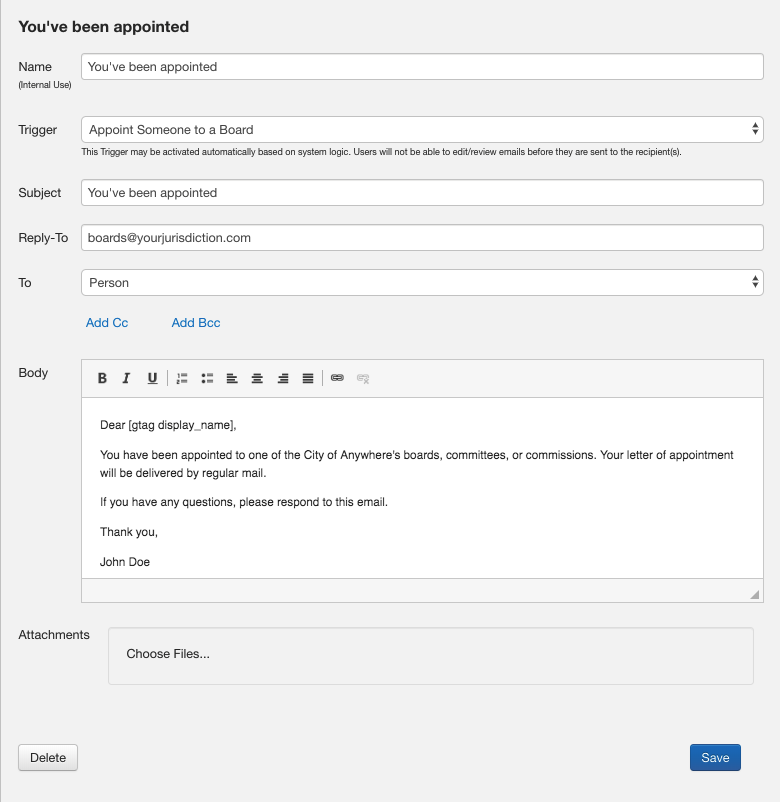
Task: Open the Trigger dropdown
Action: [x=422, y=130]
